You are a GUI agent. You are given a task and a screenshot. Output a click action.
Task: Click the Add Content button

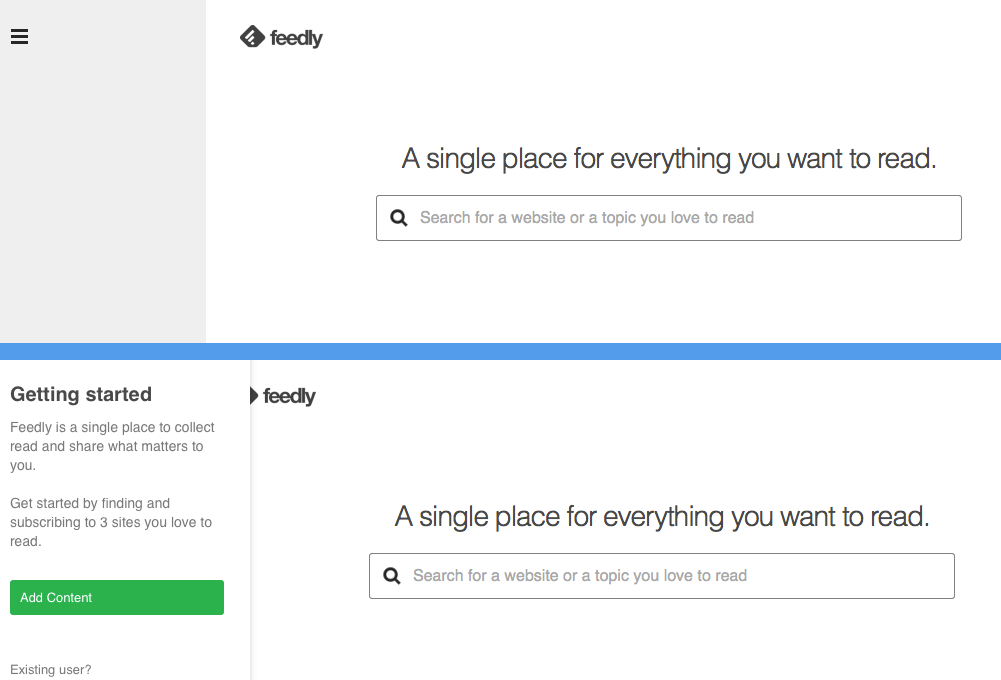point(116,597)
